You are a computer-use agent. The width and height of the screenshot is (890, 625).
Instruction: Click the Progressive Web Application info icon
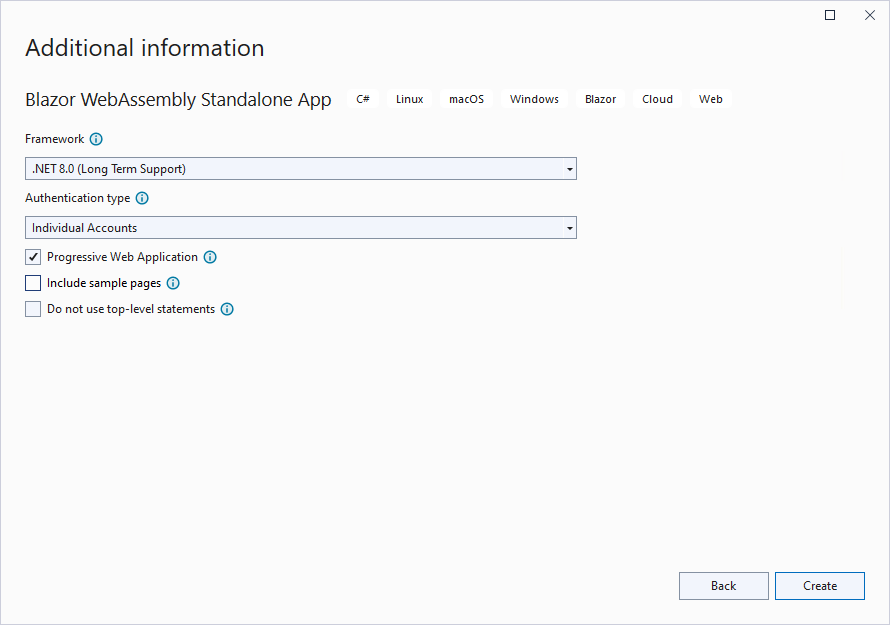(x=210, y=257)
